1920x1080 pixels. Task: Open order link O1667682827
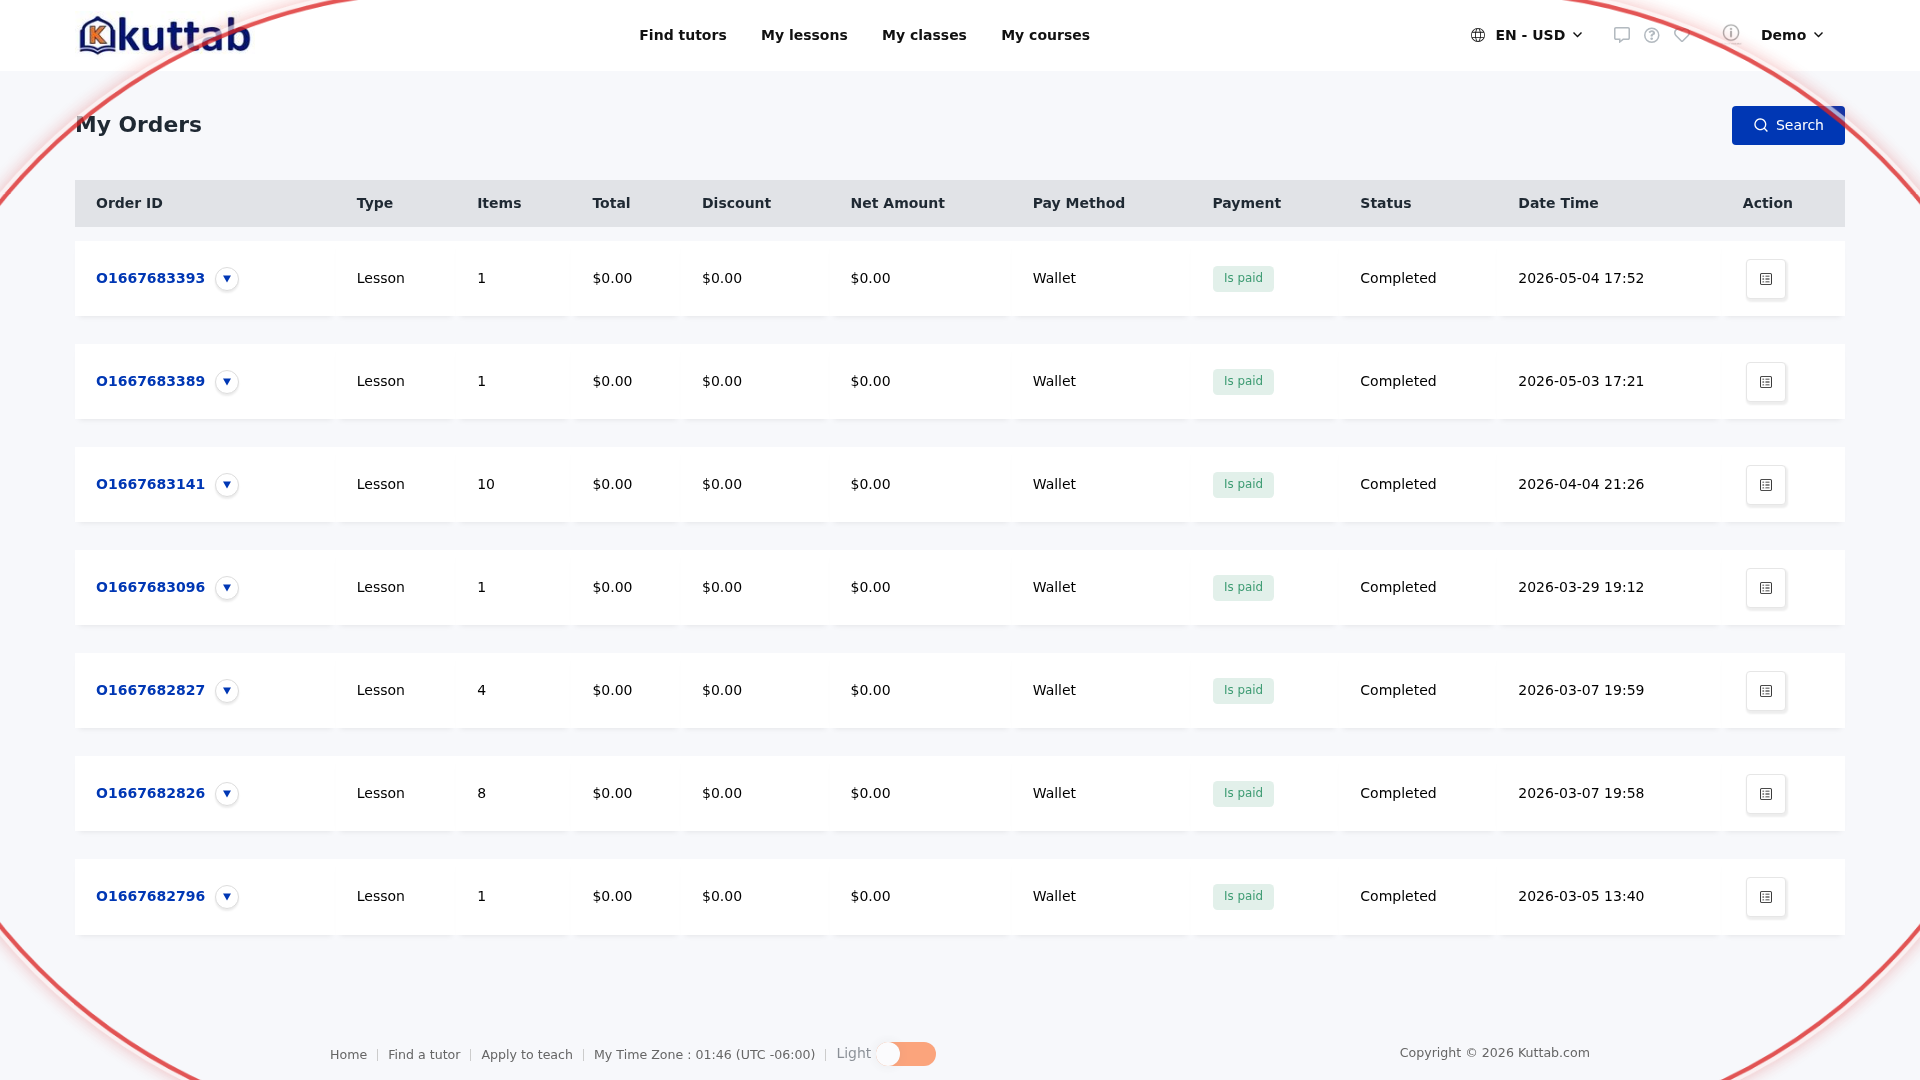150,690
